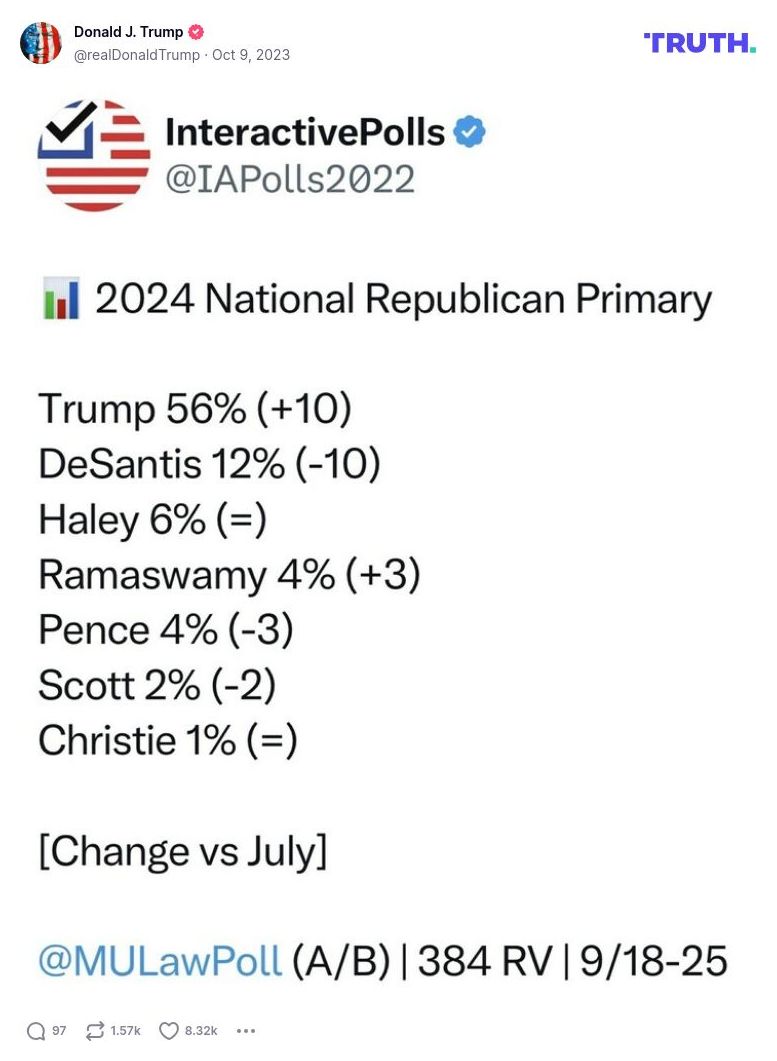Open replies using the speech bubble icon

[x=37, y=1030]
